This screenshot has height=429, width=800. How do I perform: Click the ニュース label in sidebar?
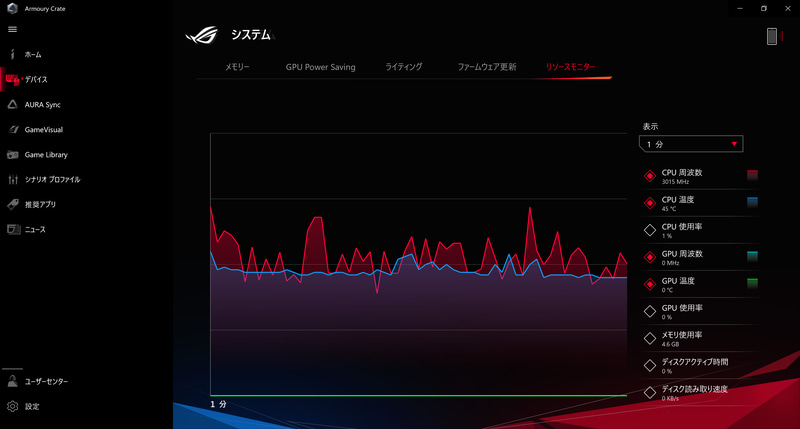coord(35,230)
